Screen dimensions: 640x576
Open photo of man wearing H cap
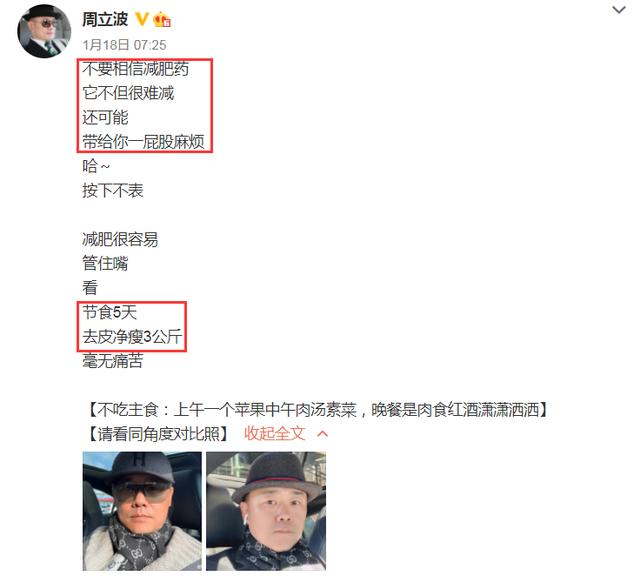[x=142, y=511]
